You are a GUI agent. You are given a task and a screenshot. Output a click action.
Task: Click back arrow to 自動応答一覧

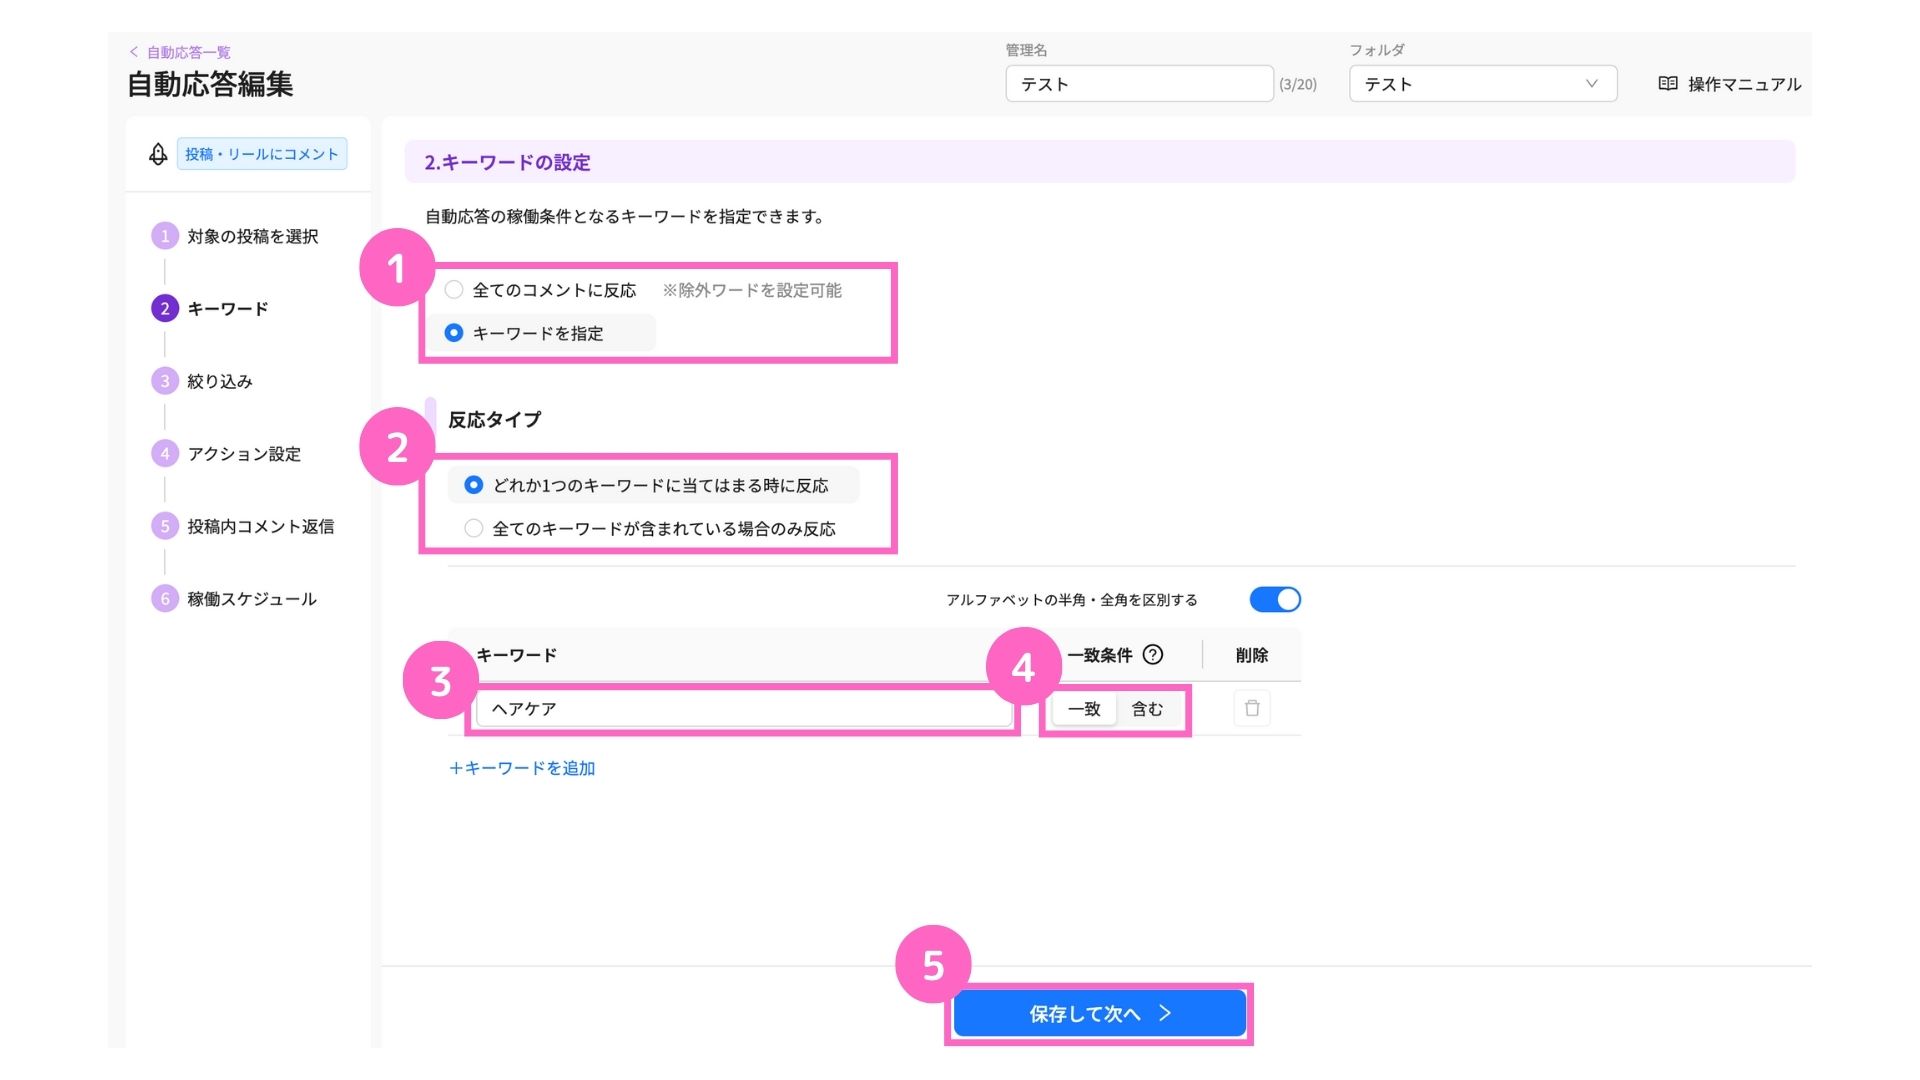pos(134,52)
